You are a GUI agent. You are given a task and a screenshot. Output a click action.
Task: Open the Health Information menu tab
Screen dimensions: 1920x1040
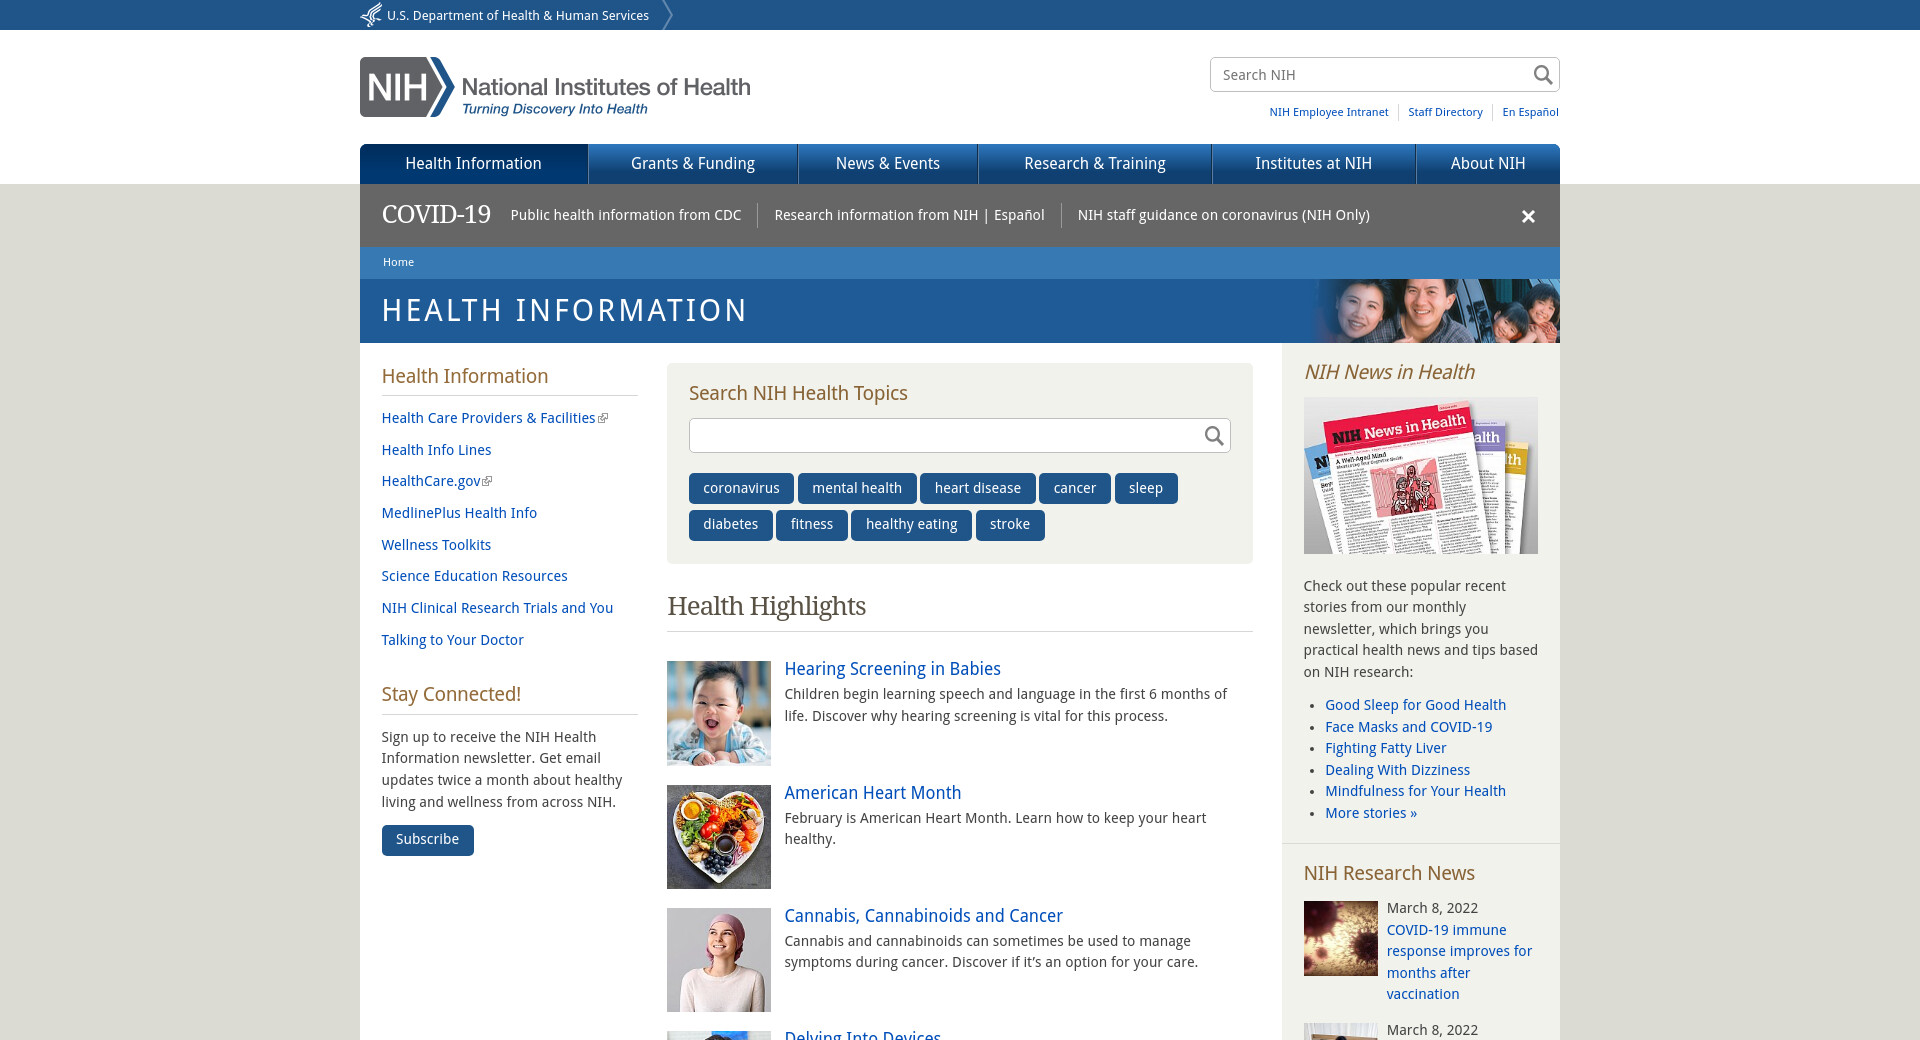coord(474,164)
